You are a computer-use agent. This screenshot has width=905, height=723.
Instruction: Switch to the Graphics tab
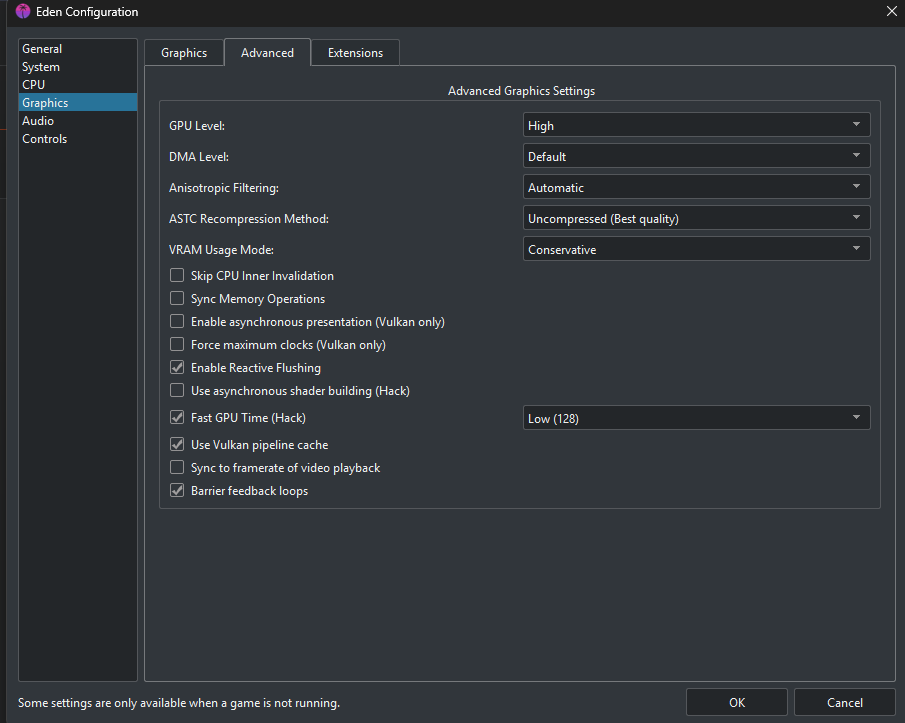(184, 53)
